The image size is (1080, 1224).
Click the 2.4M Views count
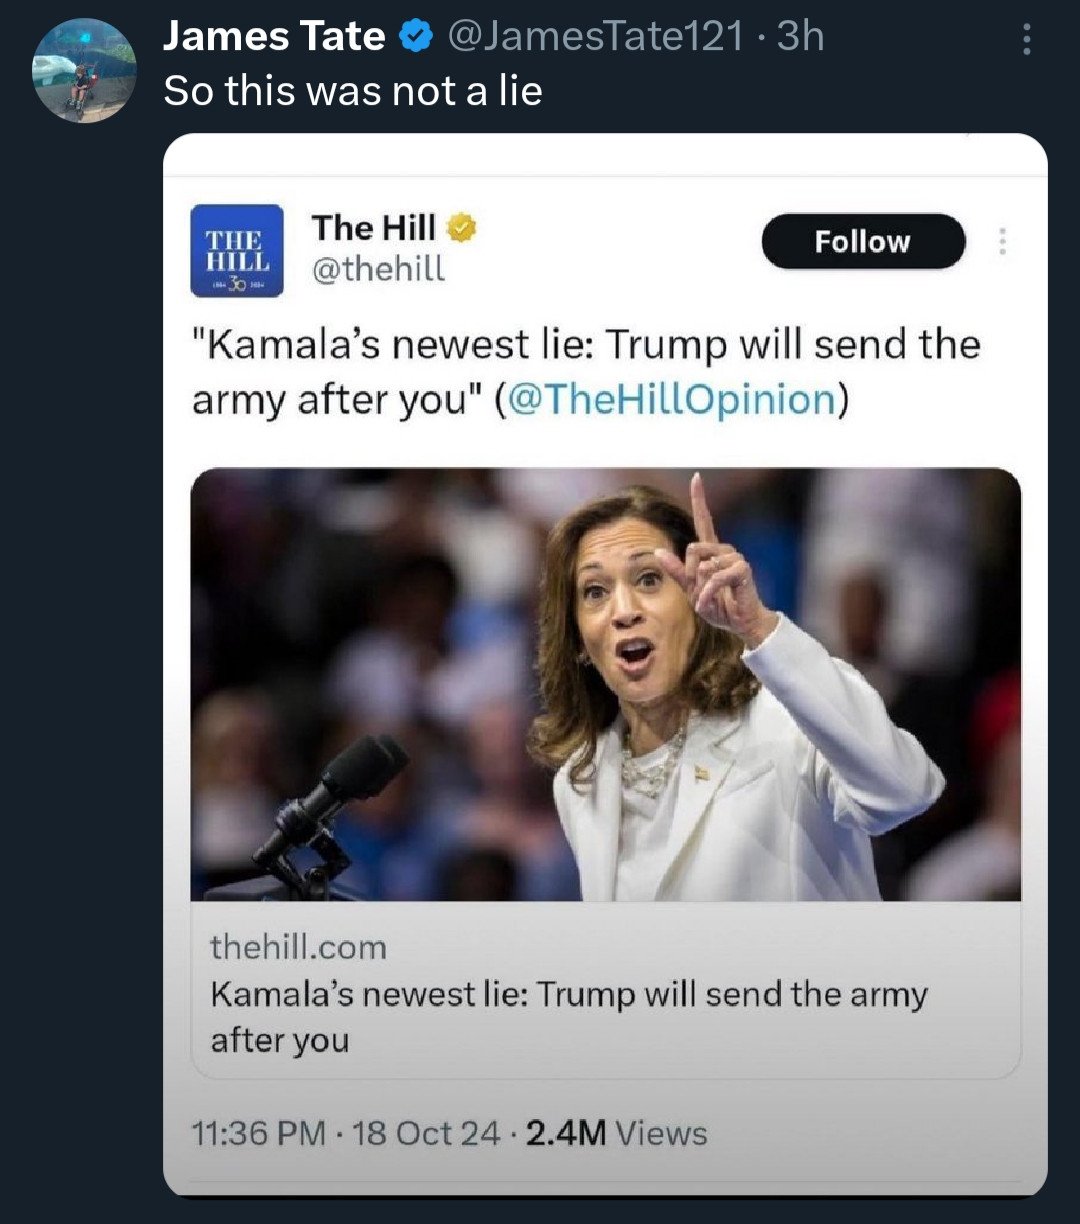coord(617,1133)
